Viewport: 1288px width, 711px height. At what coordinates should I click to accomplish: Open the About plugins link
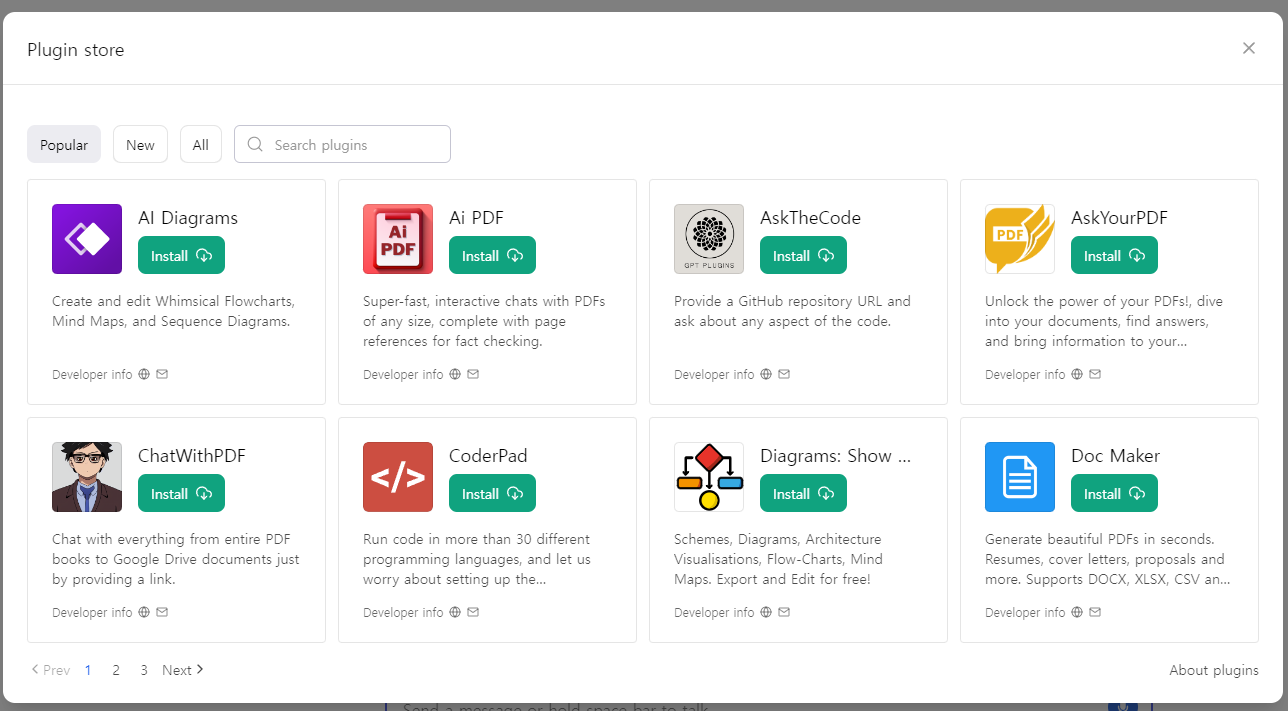point(1214,670)
